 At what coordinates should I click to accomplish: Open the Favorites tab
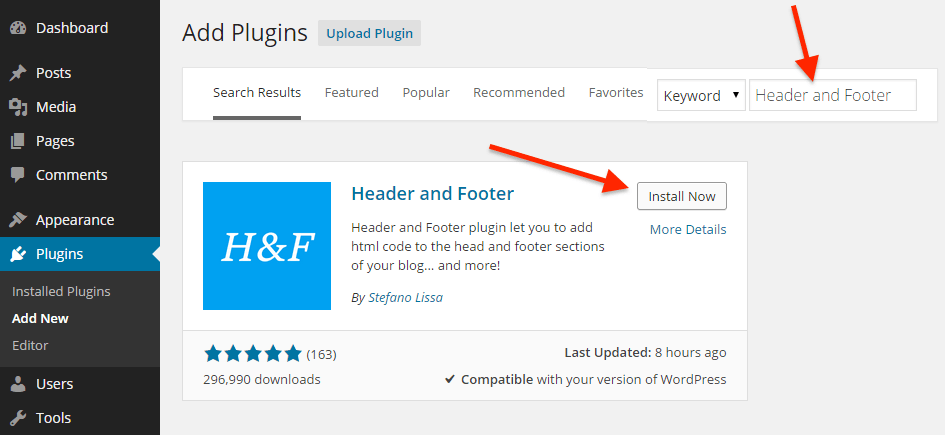[616, 93]
